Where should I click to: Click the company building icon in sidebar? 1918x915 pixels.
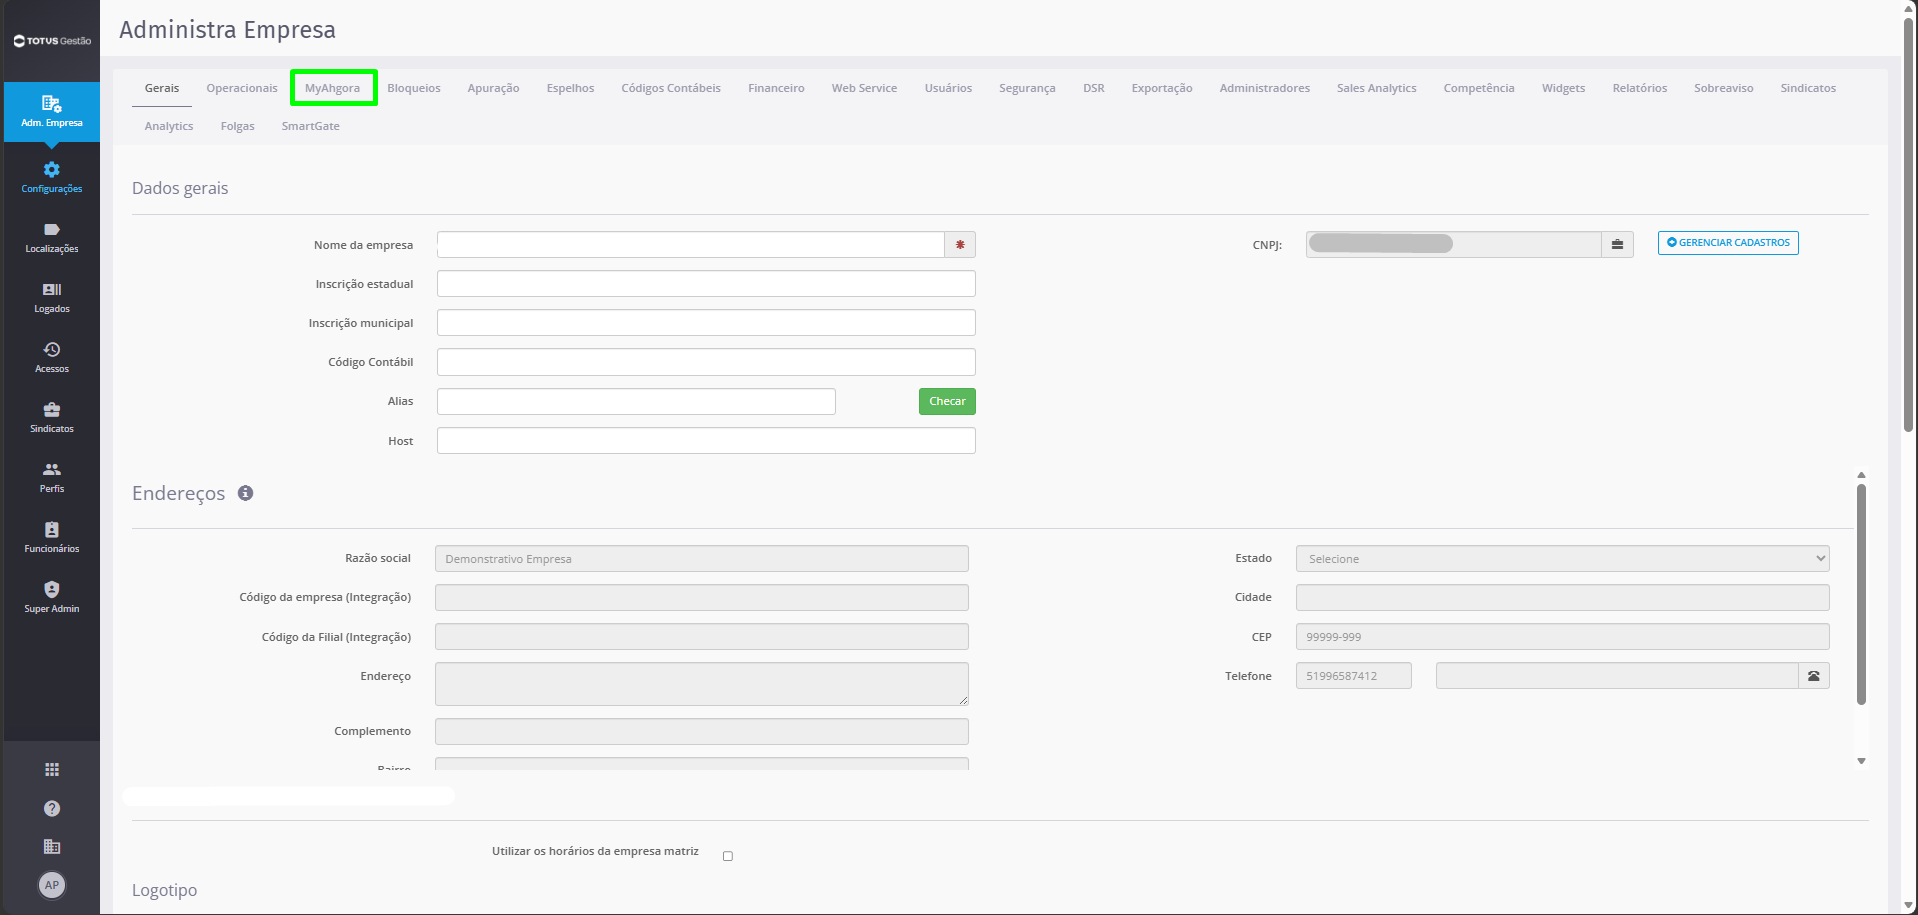[x=52, y=846]
